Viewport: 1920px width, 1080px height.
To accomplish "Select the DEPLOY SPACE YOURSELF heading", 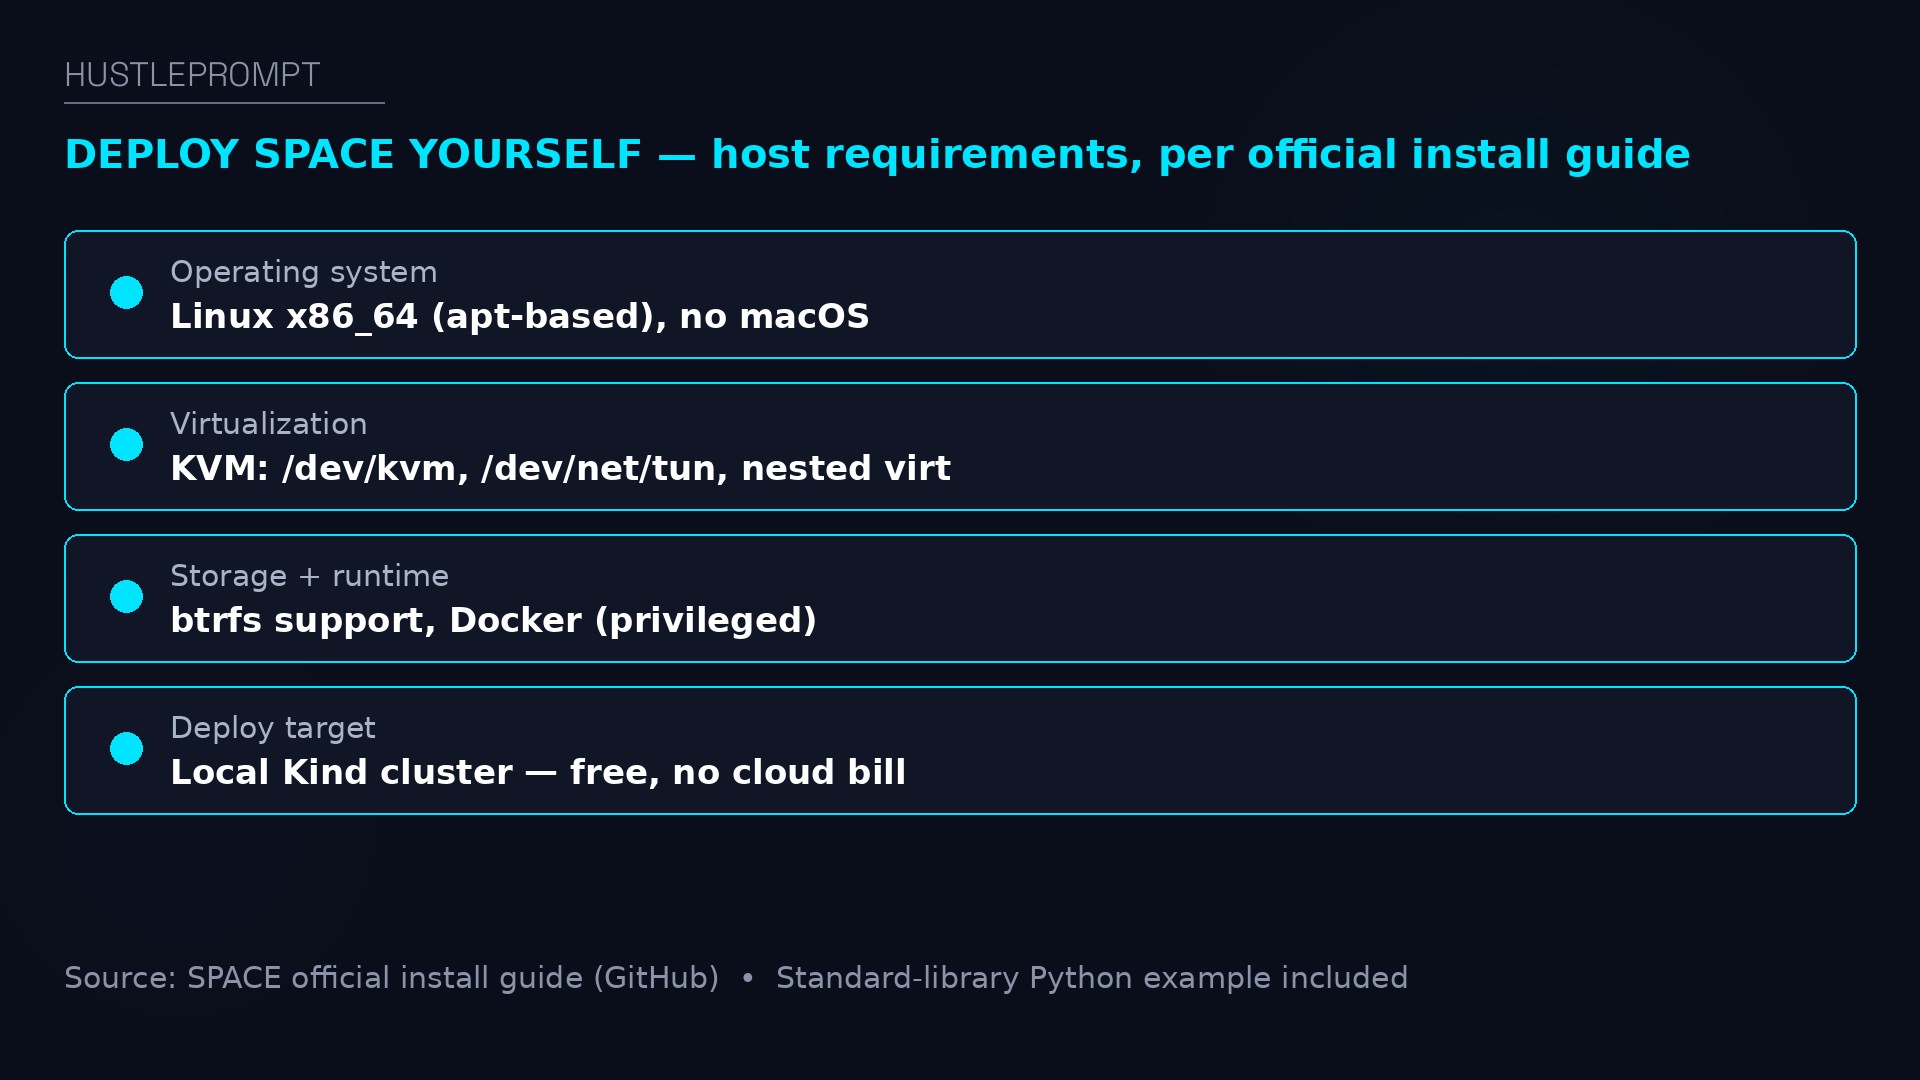I will 877,155.
